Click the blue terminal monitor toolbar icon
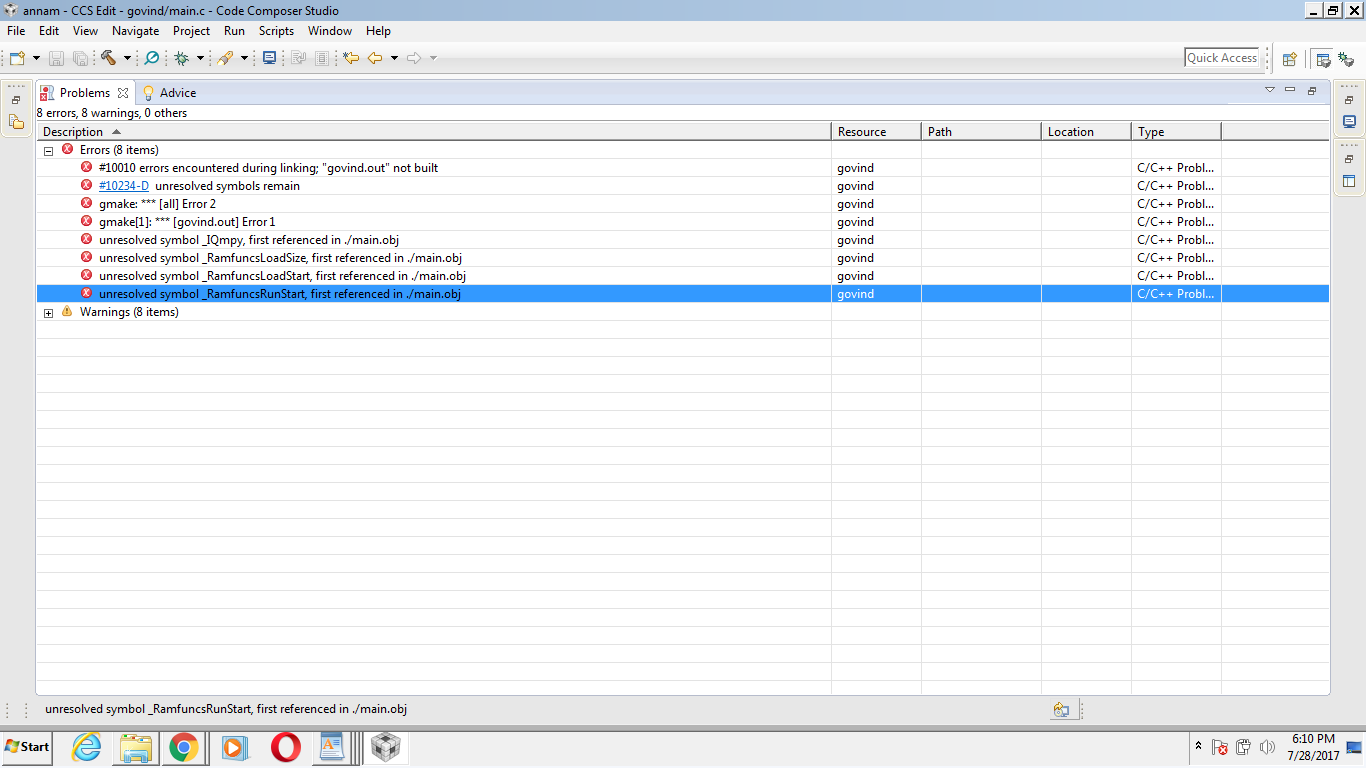Screen dimensions: 1366x768 point(269,58)
